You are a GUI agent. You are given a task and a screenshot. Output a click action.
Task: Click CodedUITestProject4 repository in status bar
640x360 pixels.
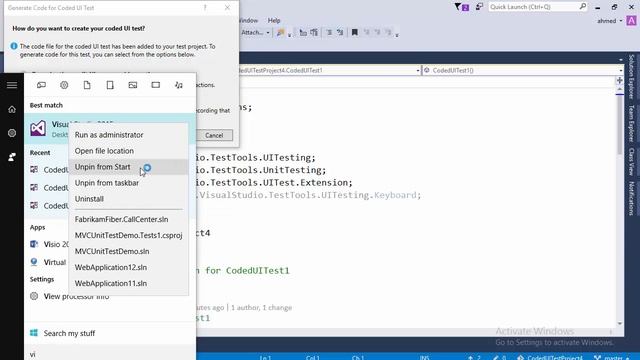point(550,358)
